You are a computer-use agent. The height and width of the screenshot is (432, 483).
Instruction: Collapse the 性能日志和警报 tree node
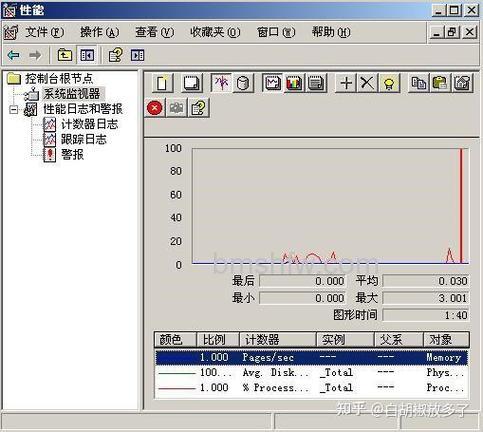(13, 109)
